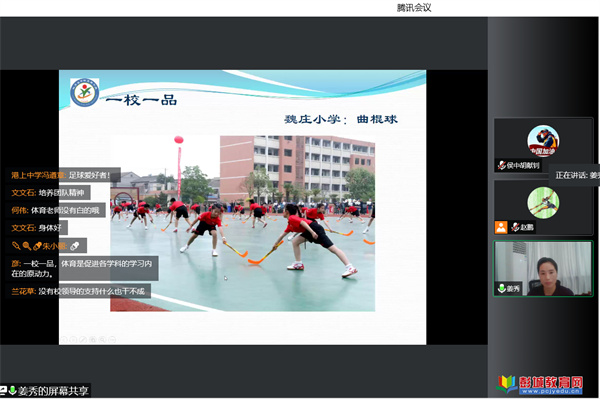This screenshot has width=600, height=399.
Task: Click the green mic icon in the screen-sharing label
Action: [12, 391]
